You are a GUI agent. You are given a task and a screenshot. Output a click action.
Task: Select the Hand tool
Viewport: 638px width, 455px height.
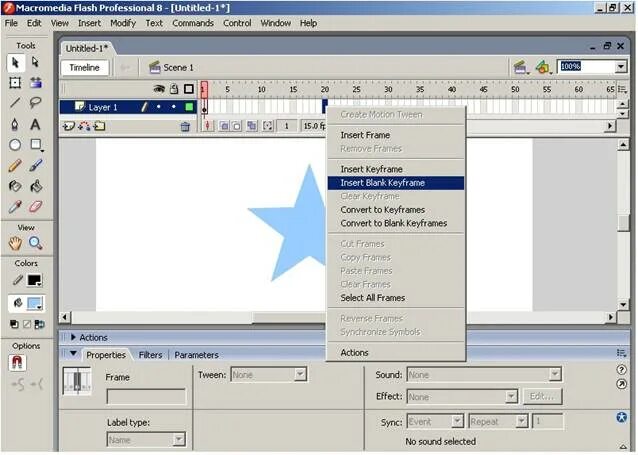(15, 243)
